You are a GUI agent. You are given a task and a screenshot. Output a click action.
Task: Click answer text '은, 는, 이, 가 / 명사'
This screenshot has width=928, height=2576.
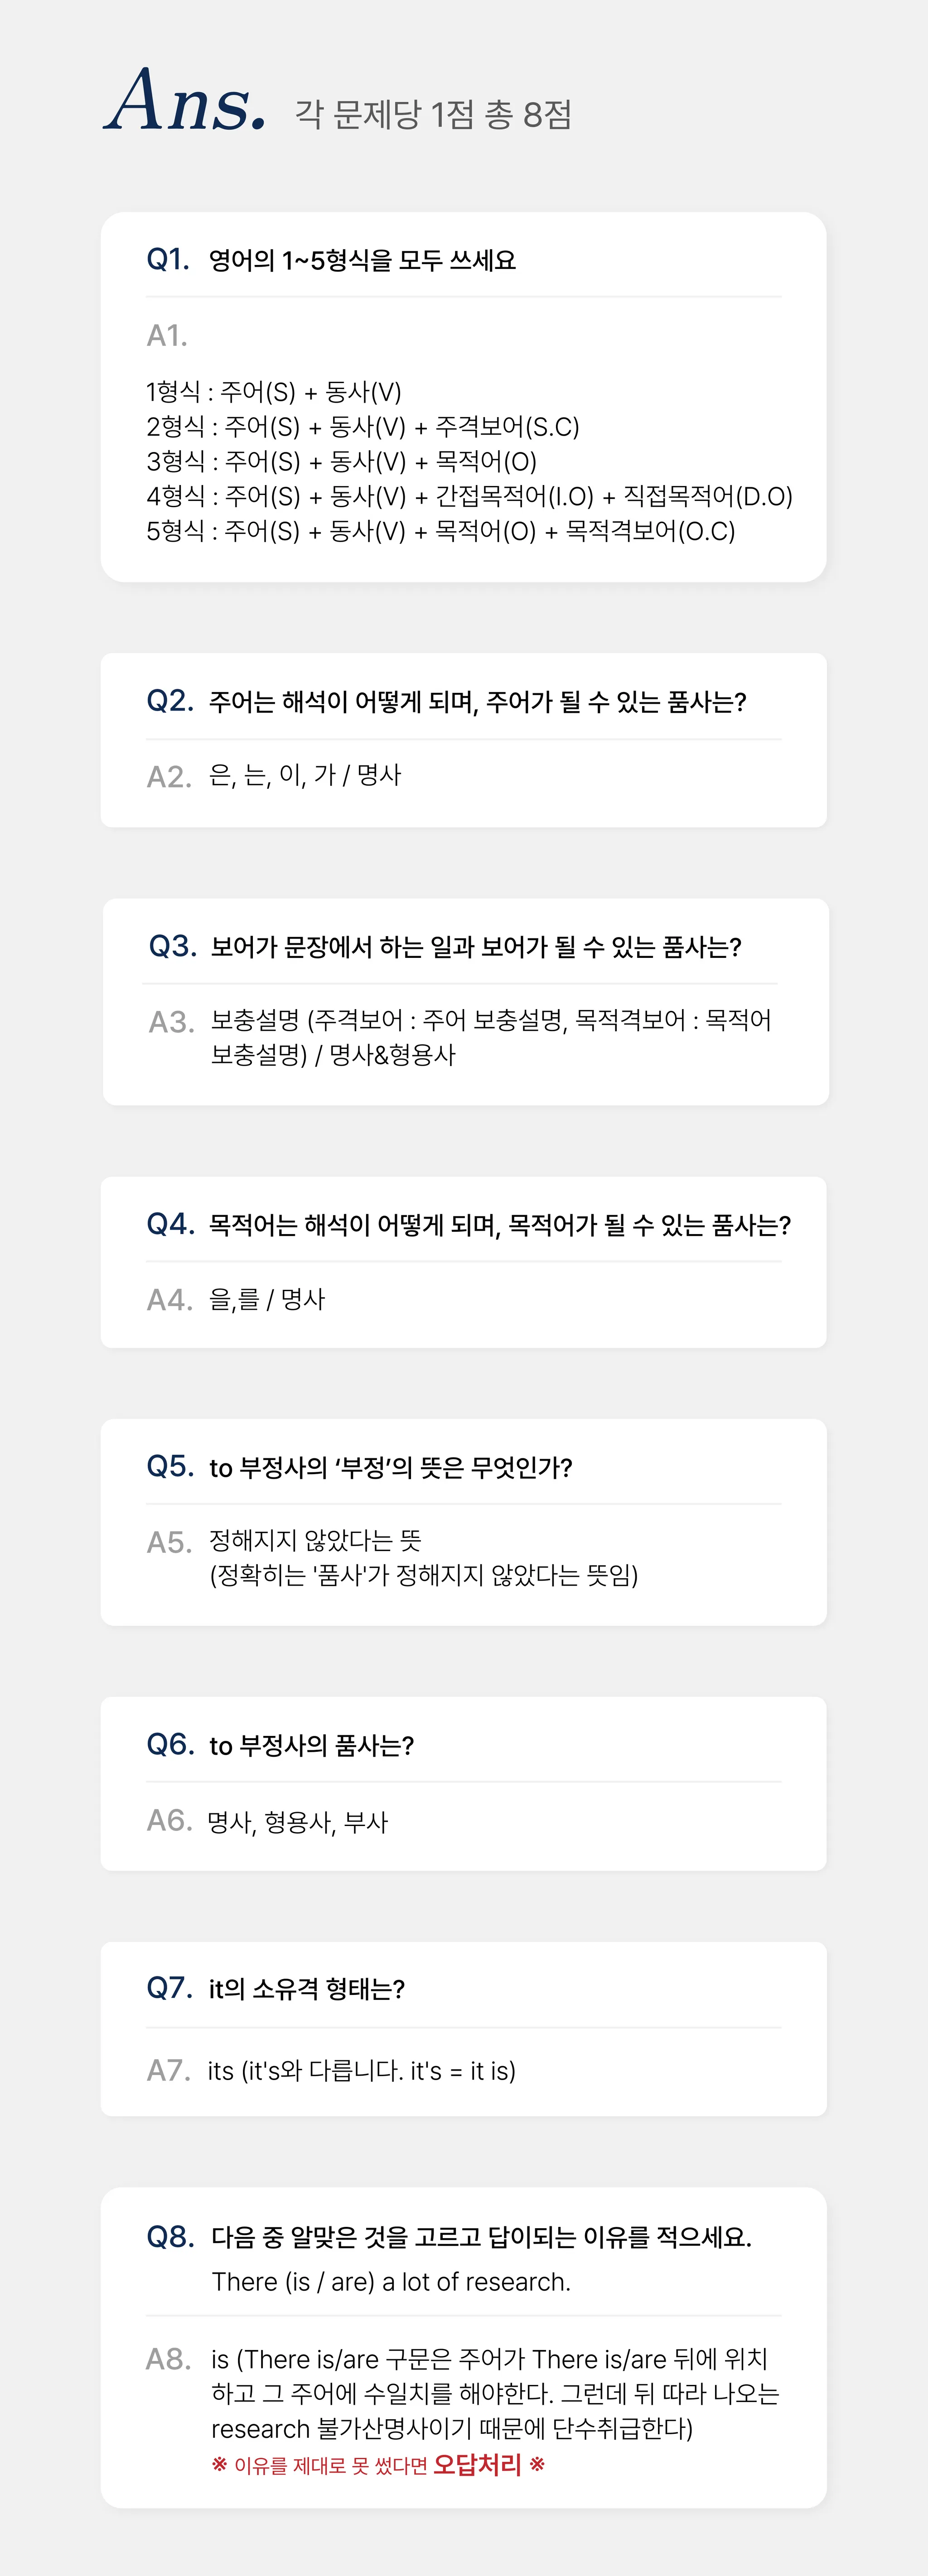coord(305,775)
